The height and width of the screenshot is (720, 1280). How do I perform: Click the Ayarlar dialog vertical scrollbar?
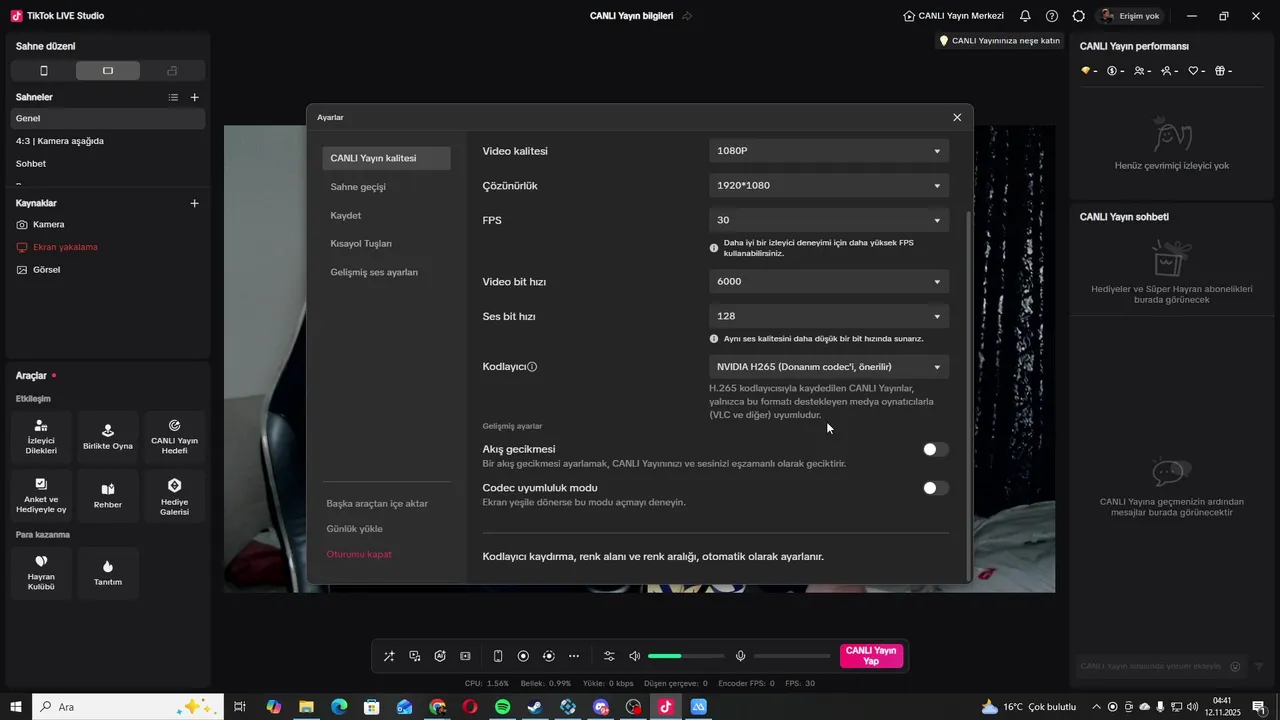pos(969,395)
